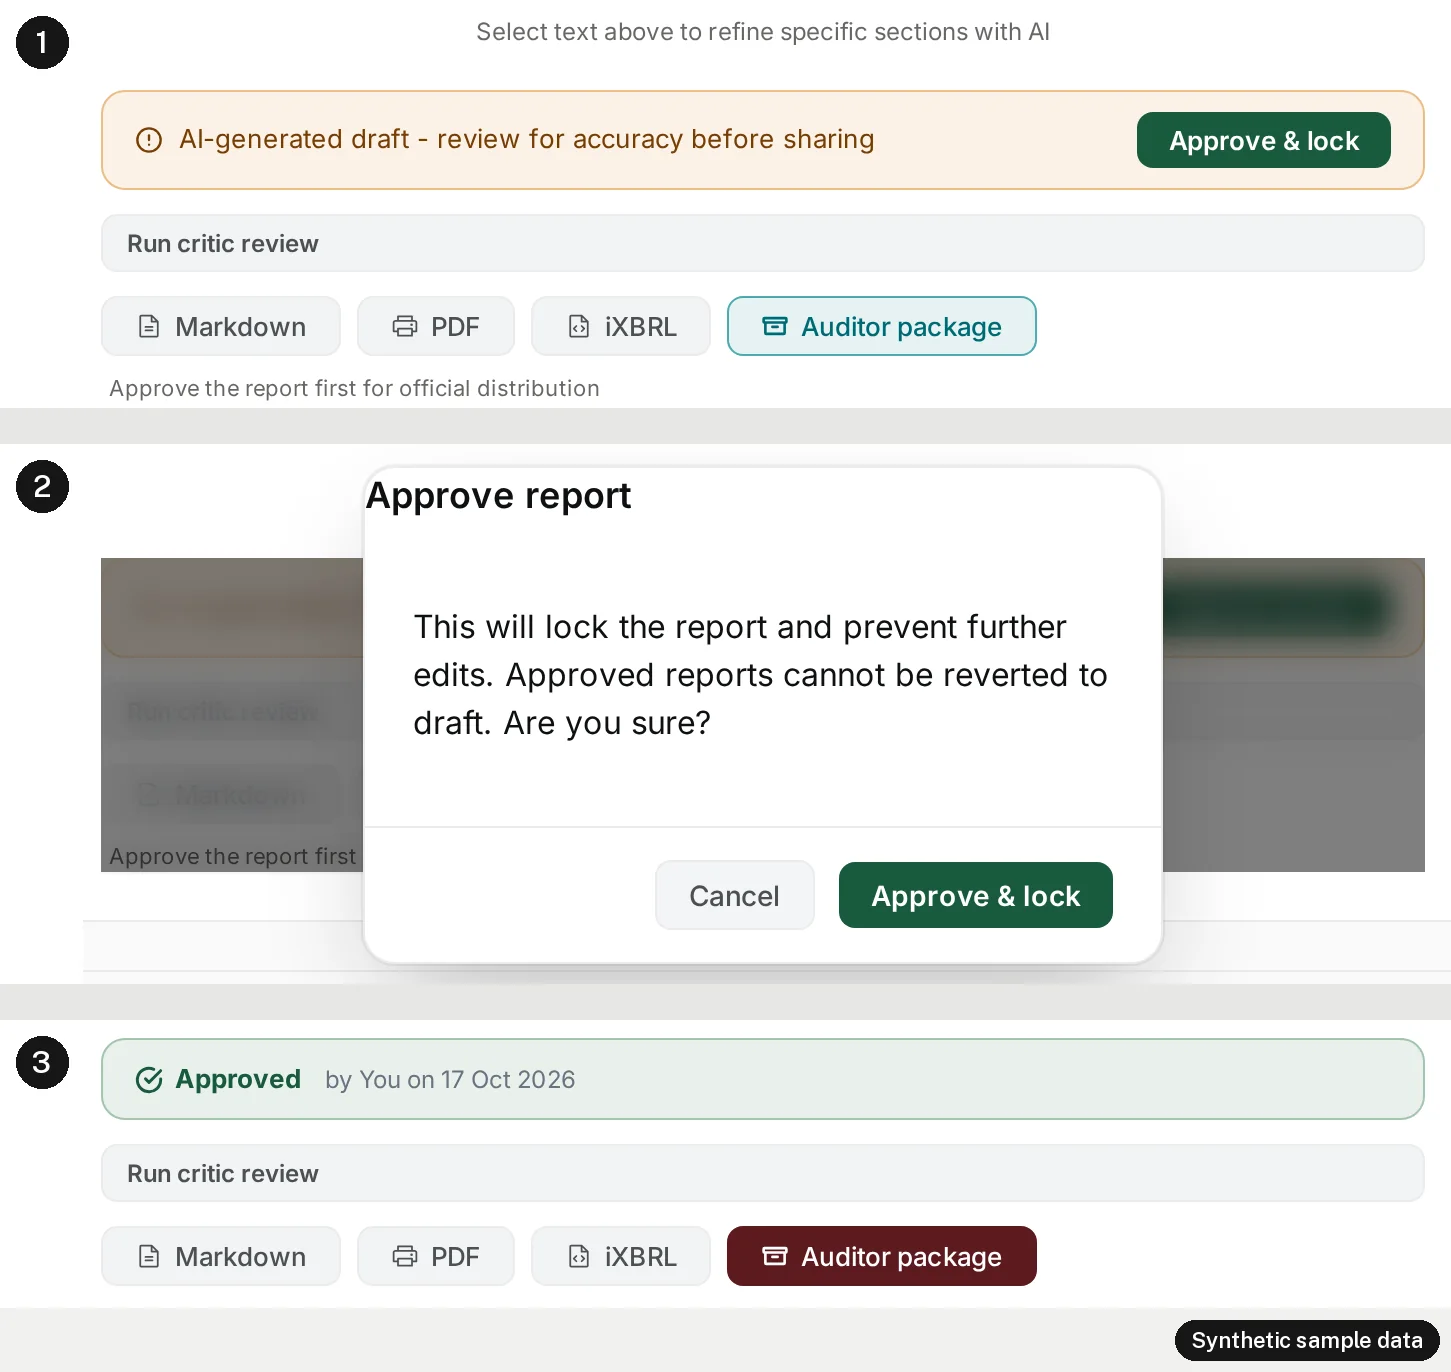This screenshot has width=1451, height=1372.
Task: Click dialog text 'This will lock the report'
Action: tap(760, 675)
